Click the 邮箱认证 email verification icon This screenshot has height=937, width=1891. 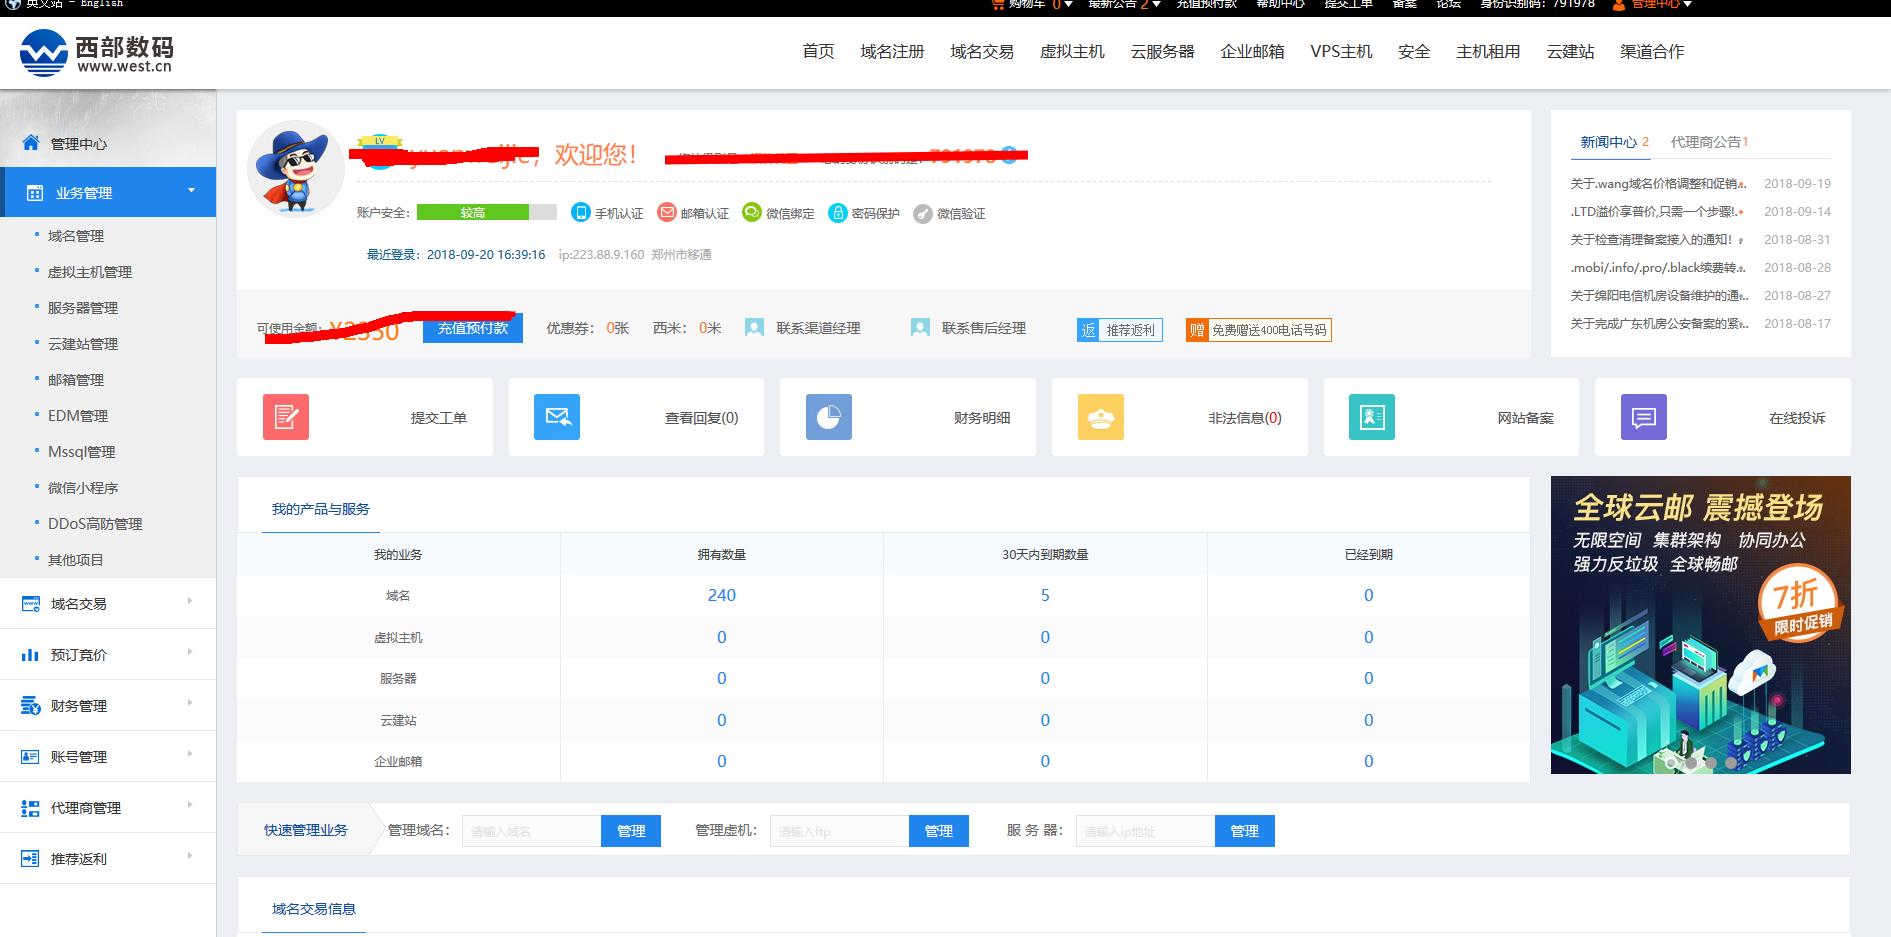click(x=665, y=212)
